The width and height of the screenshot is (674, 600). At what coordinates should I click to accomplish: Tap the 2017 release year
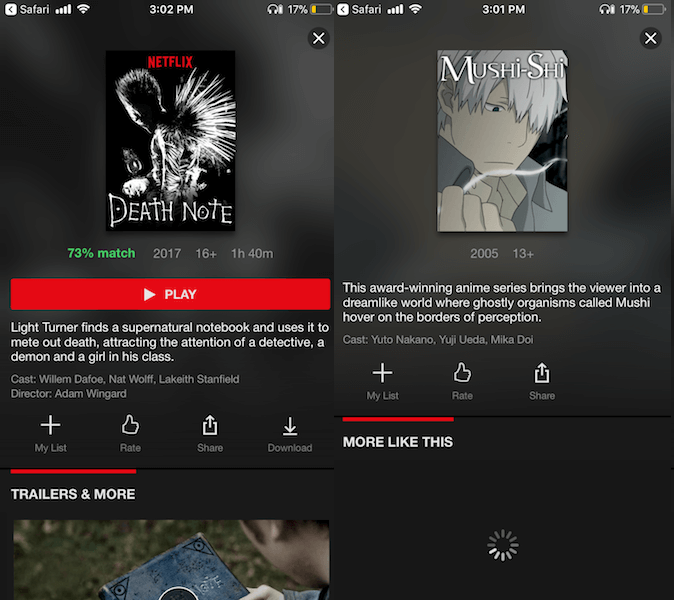167,254
